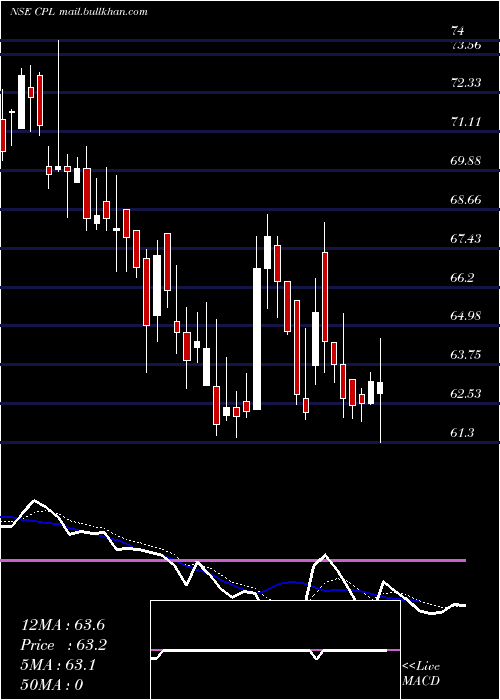The width and height of the screenshot is (500, 700).
Task: Select the 74 price axis label
Action: 458,31
